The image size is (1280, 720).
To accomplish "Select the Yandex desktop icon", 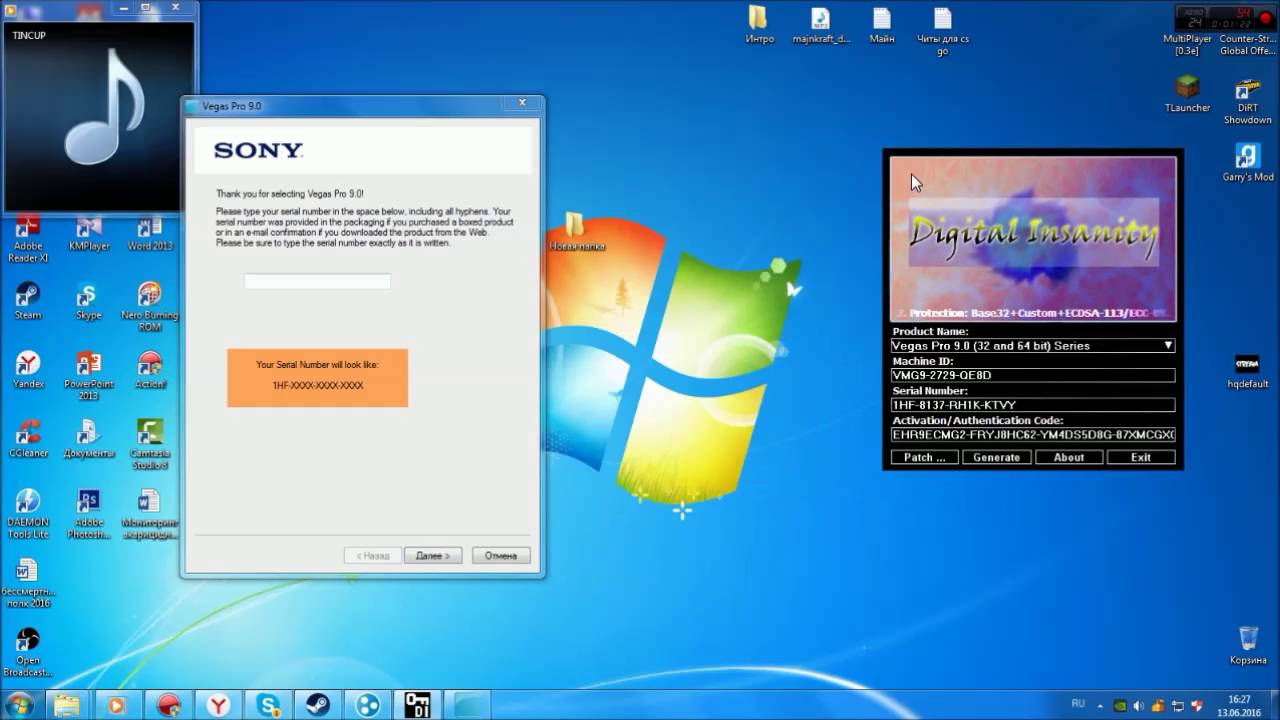I will pos(28,370).
